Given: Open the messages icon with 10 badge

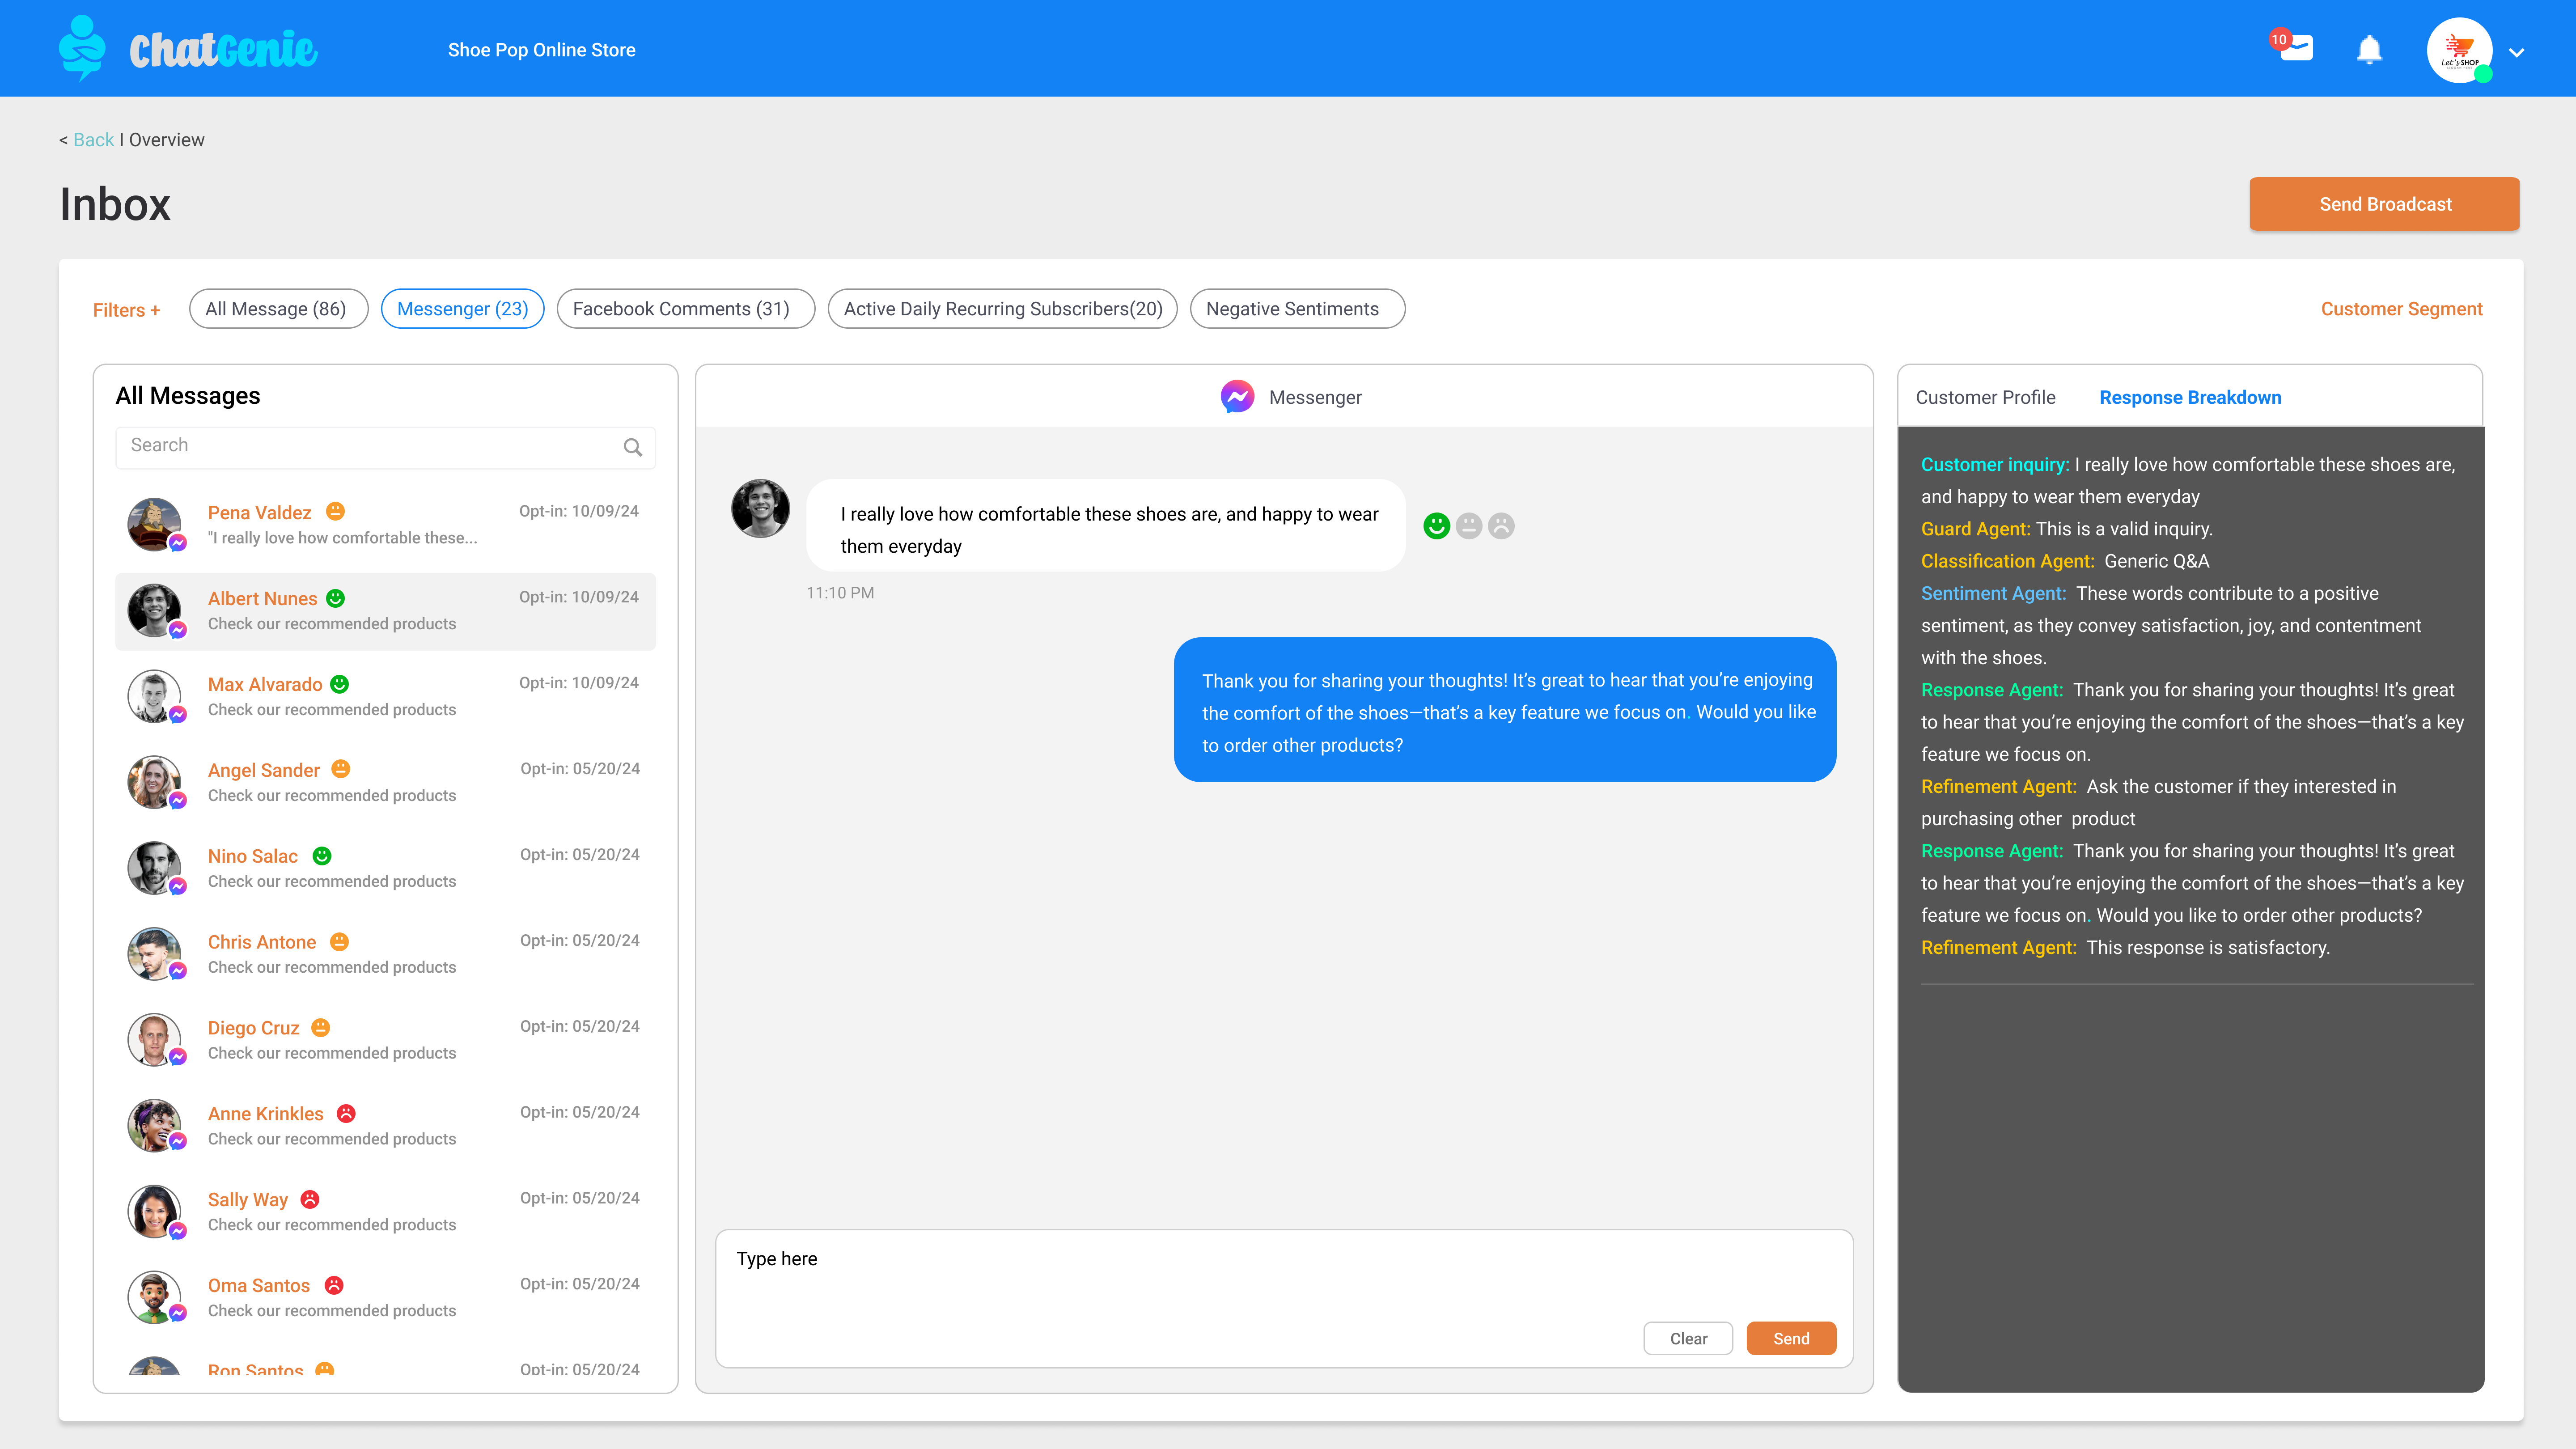Looking at the screenshot, I should [x=2292, y=46].
